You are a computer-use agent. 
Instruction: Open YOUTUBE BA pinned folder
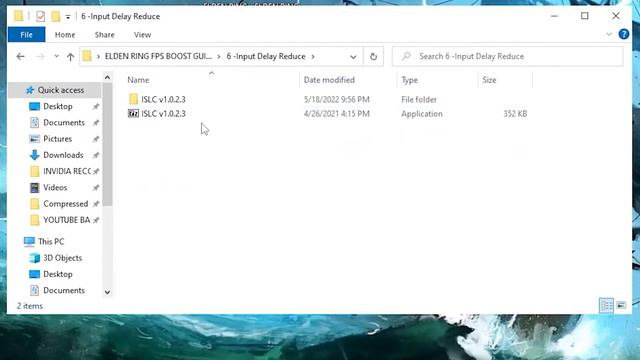point(66,220)
